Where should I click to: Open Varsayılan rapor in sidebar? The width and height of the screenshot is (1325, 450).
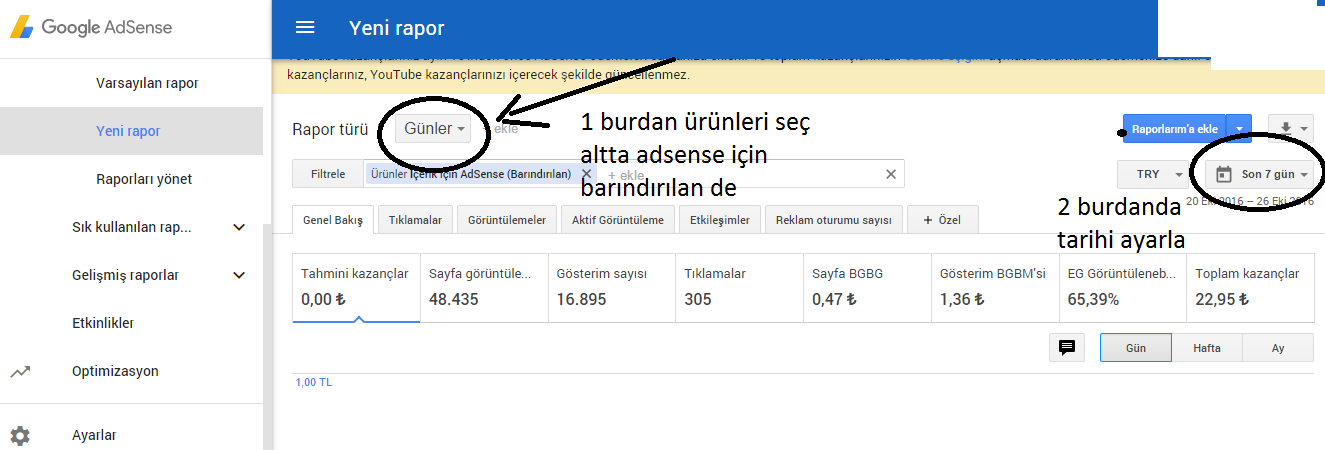point(147,83)
